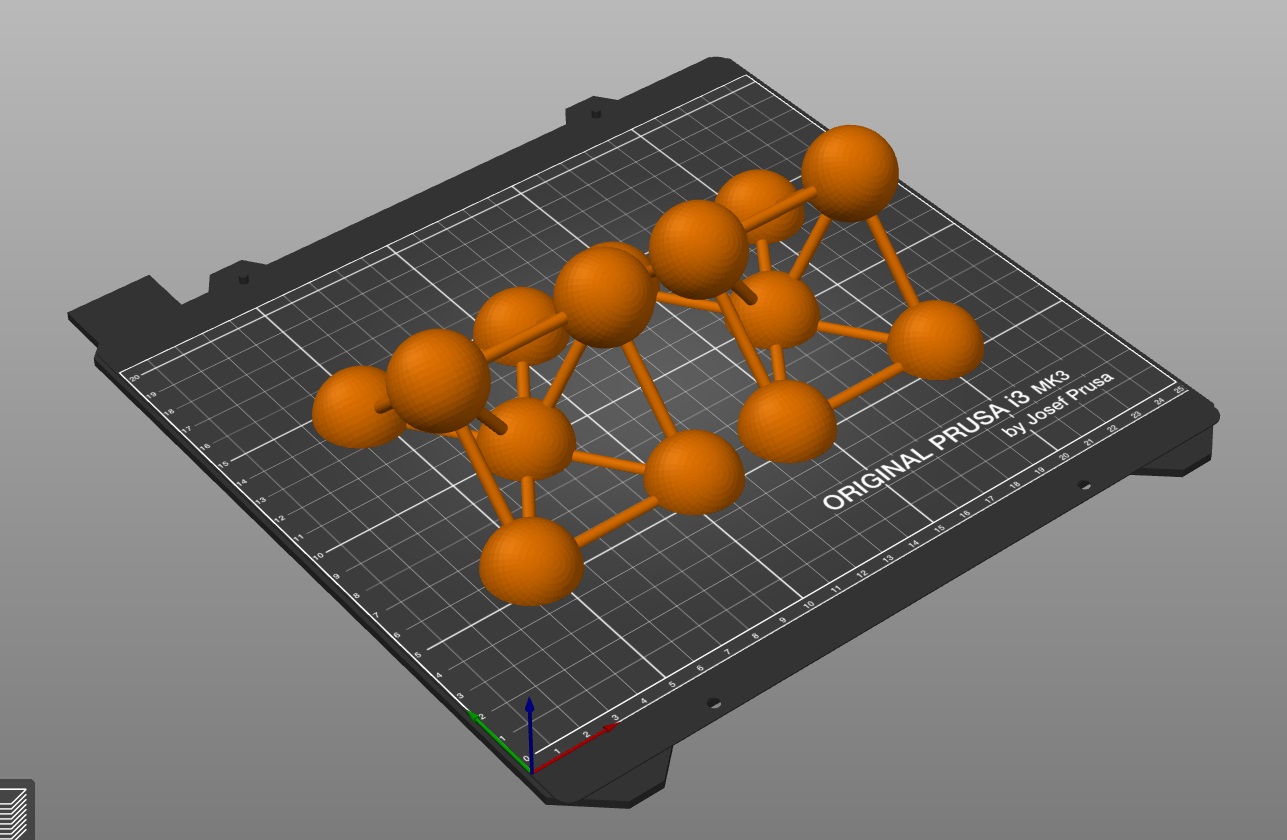1287x840 pixels.
Task: Click the number 0 on the bed ruler
Action: [526, 758]
